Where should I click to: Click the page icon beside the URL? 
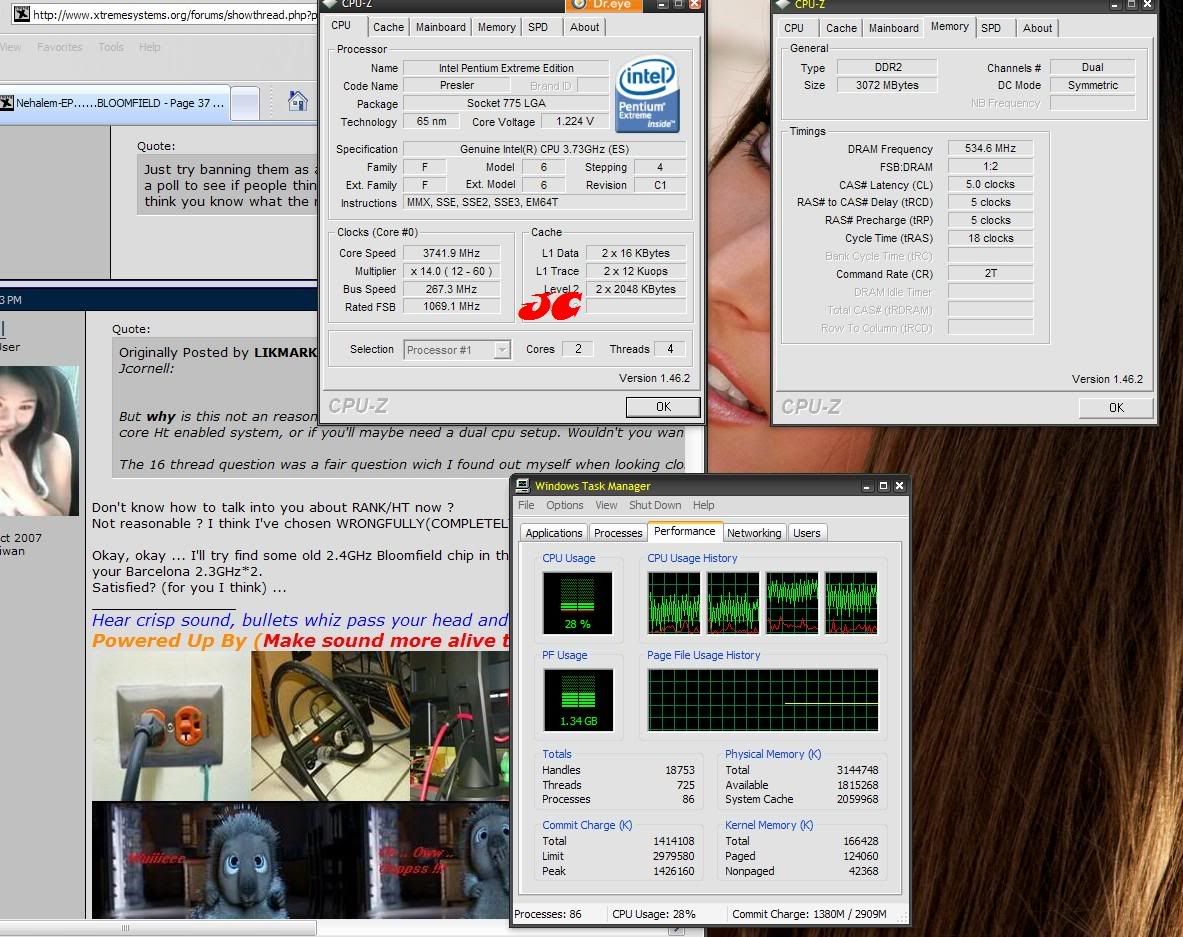(x=21, y=14)
